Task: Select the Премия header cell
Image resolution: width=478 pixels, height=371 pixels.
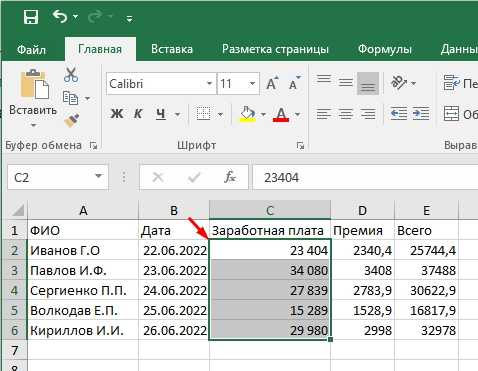Action: [363, 230]
